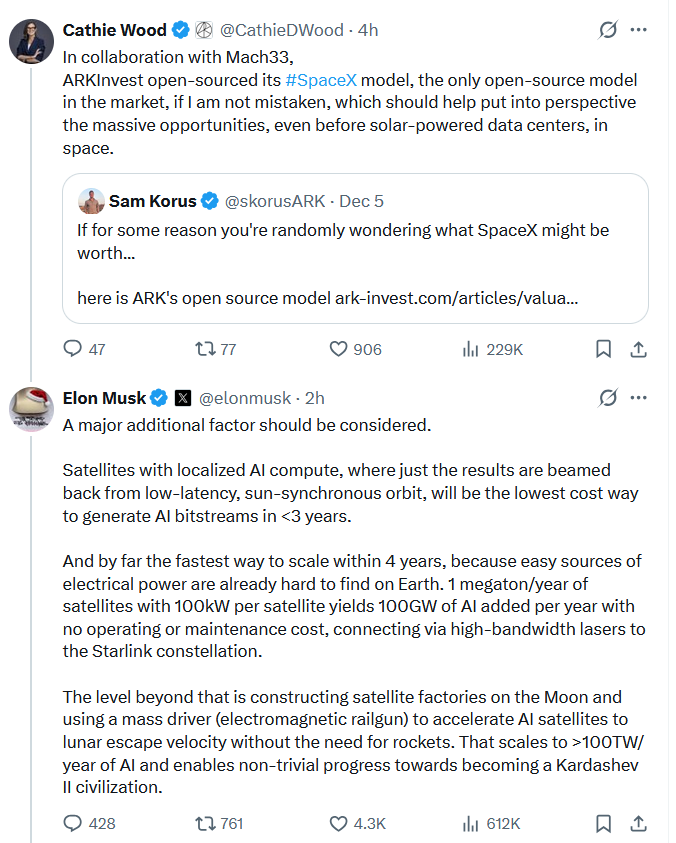
Task: Reply to Elon Musk's post
Action: [72, 823]
